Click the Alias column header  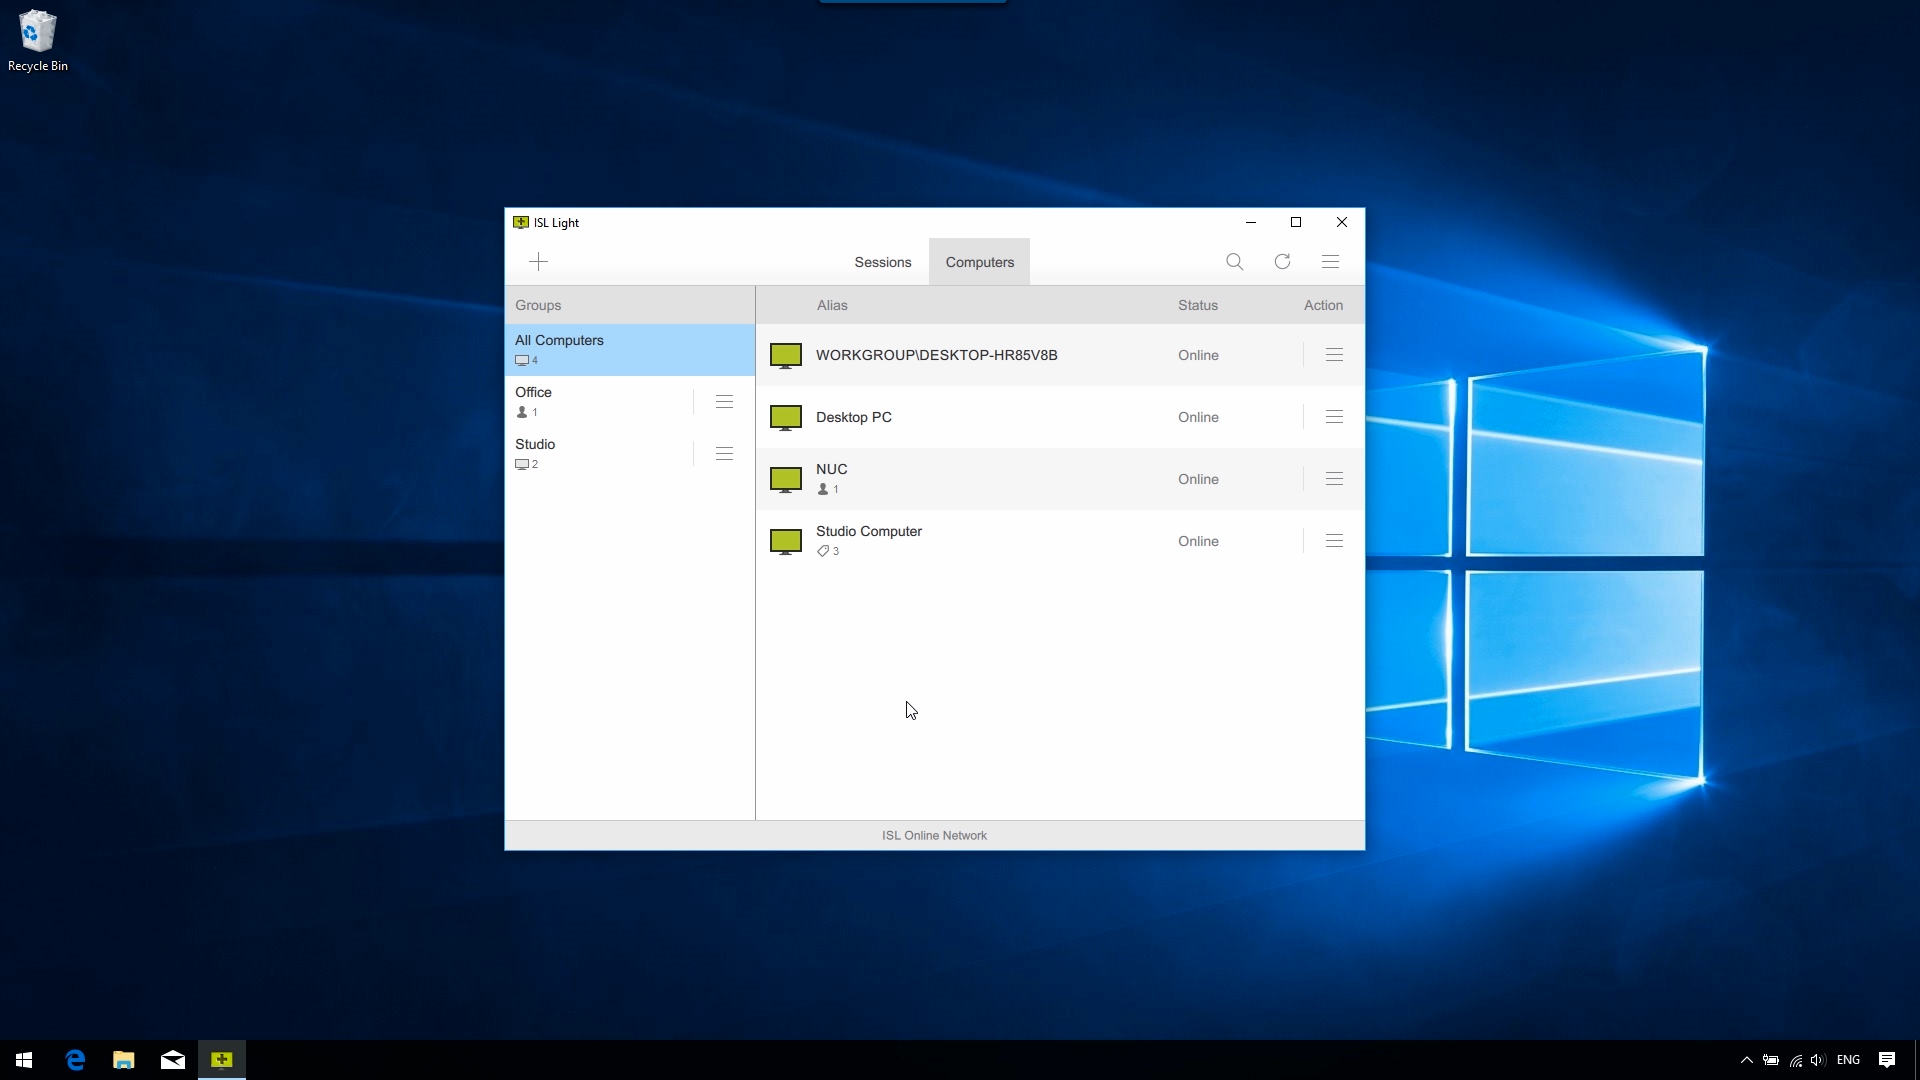(832, 305)
